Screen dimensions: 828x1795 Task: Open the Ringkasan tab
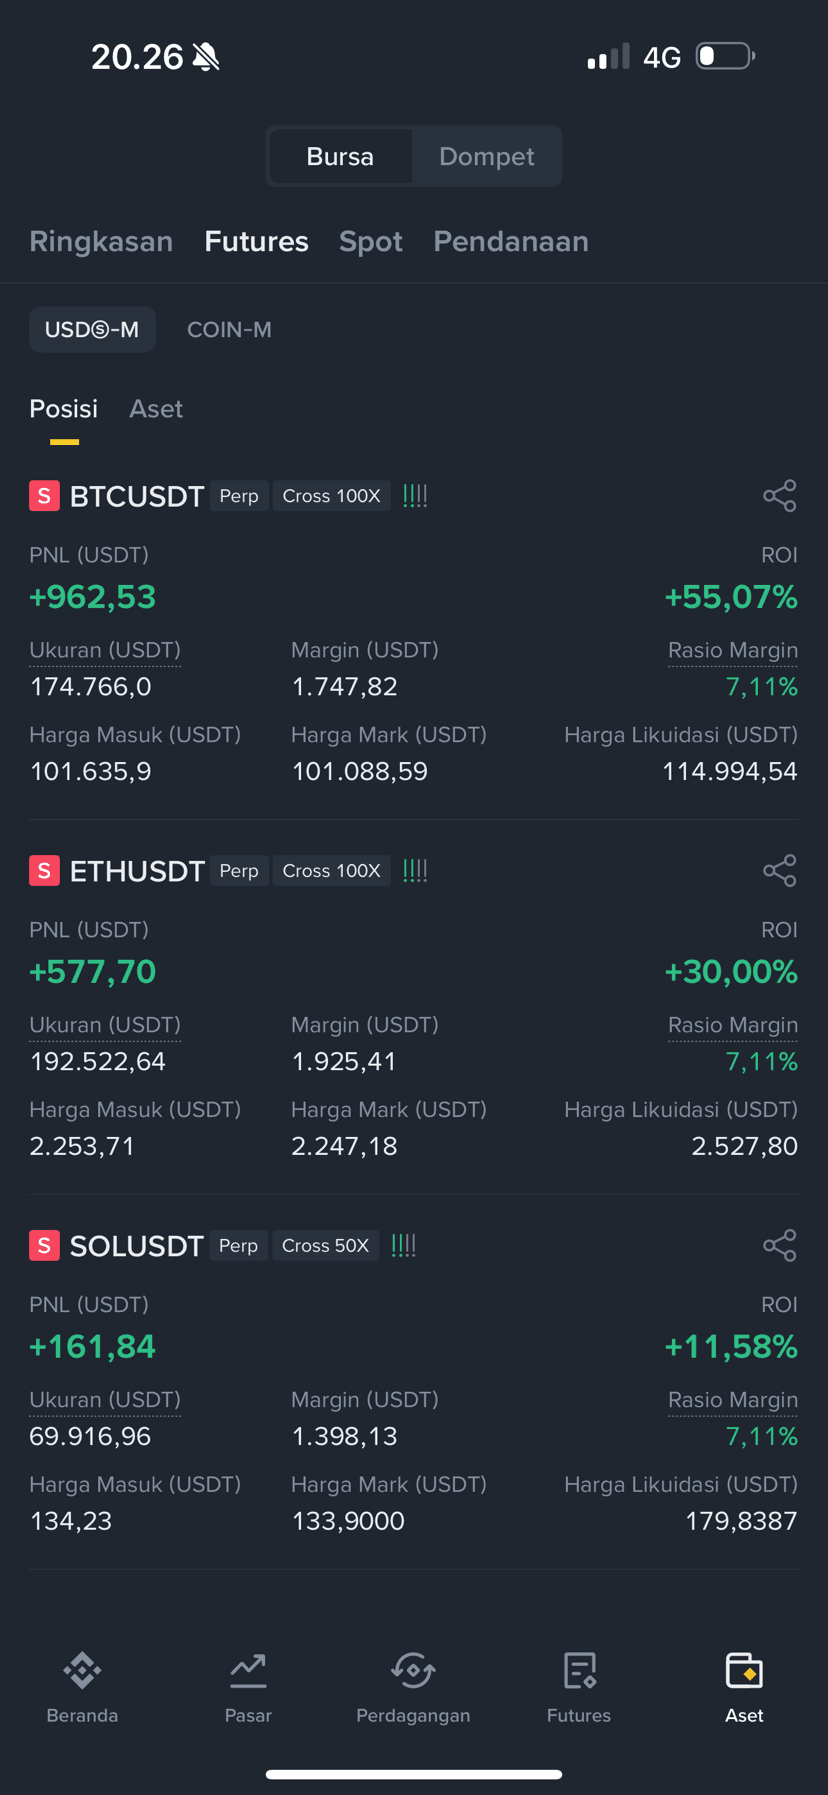pos(101,242)
